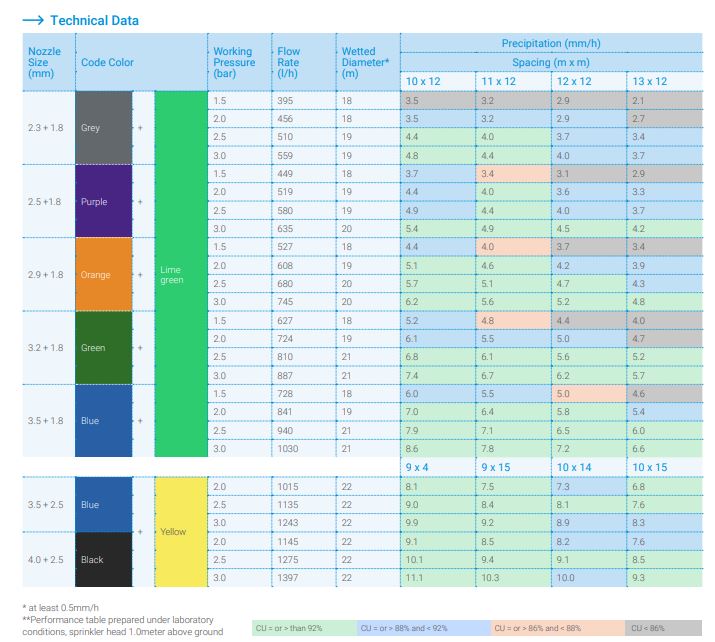Click nozzle size '3.2 + 1.8'

point(46,348)
